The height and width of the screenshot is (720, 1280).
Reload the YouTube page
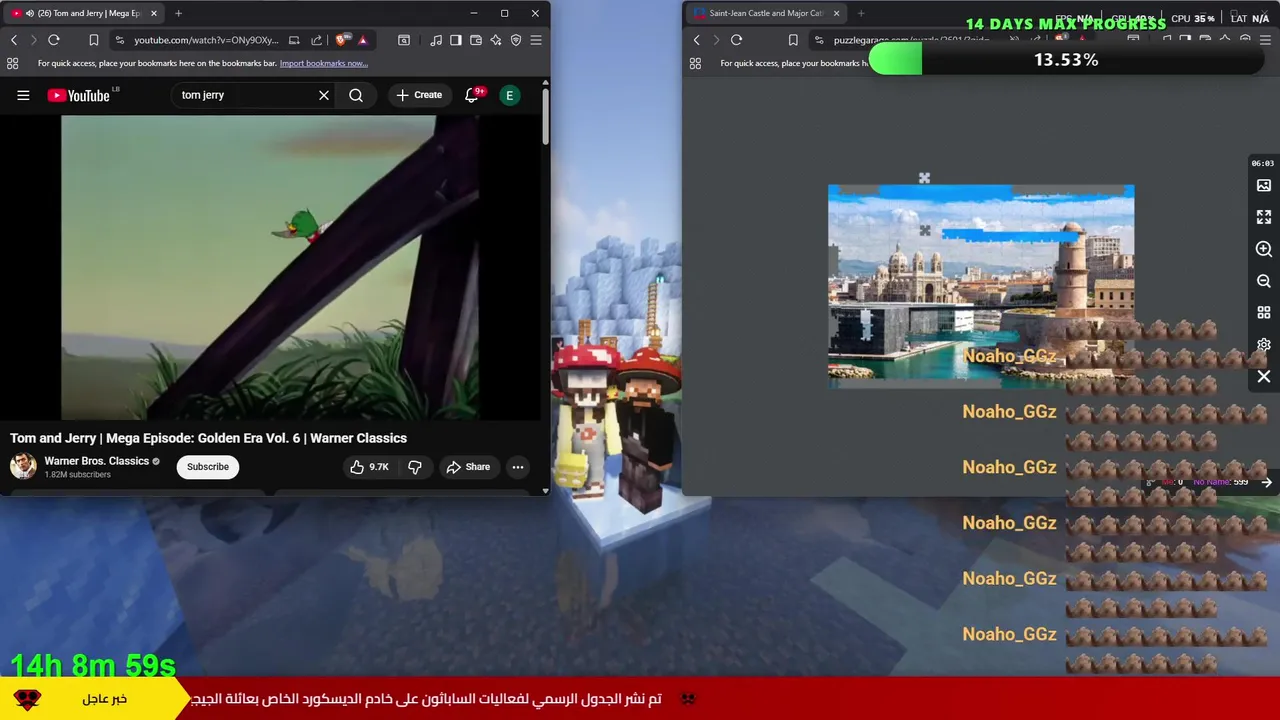coord(54,40)
